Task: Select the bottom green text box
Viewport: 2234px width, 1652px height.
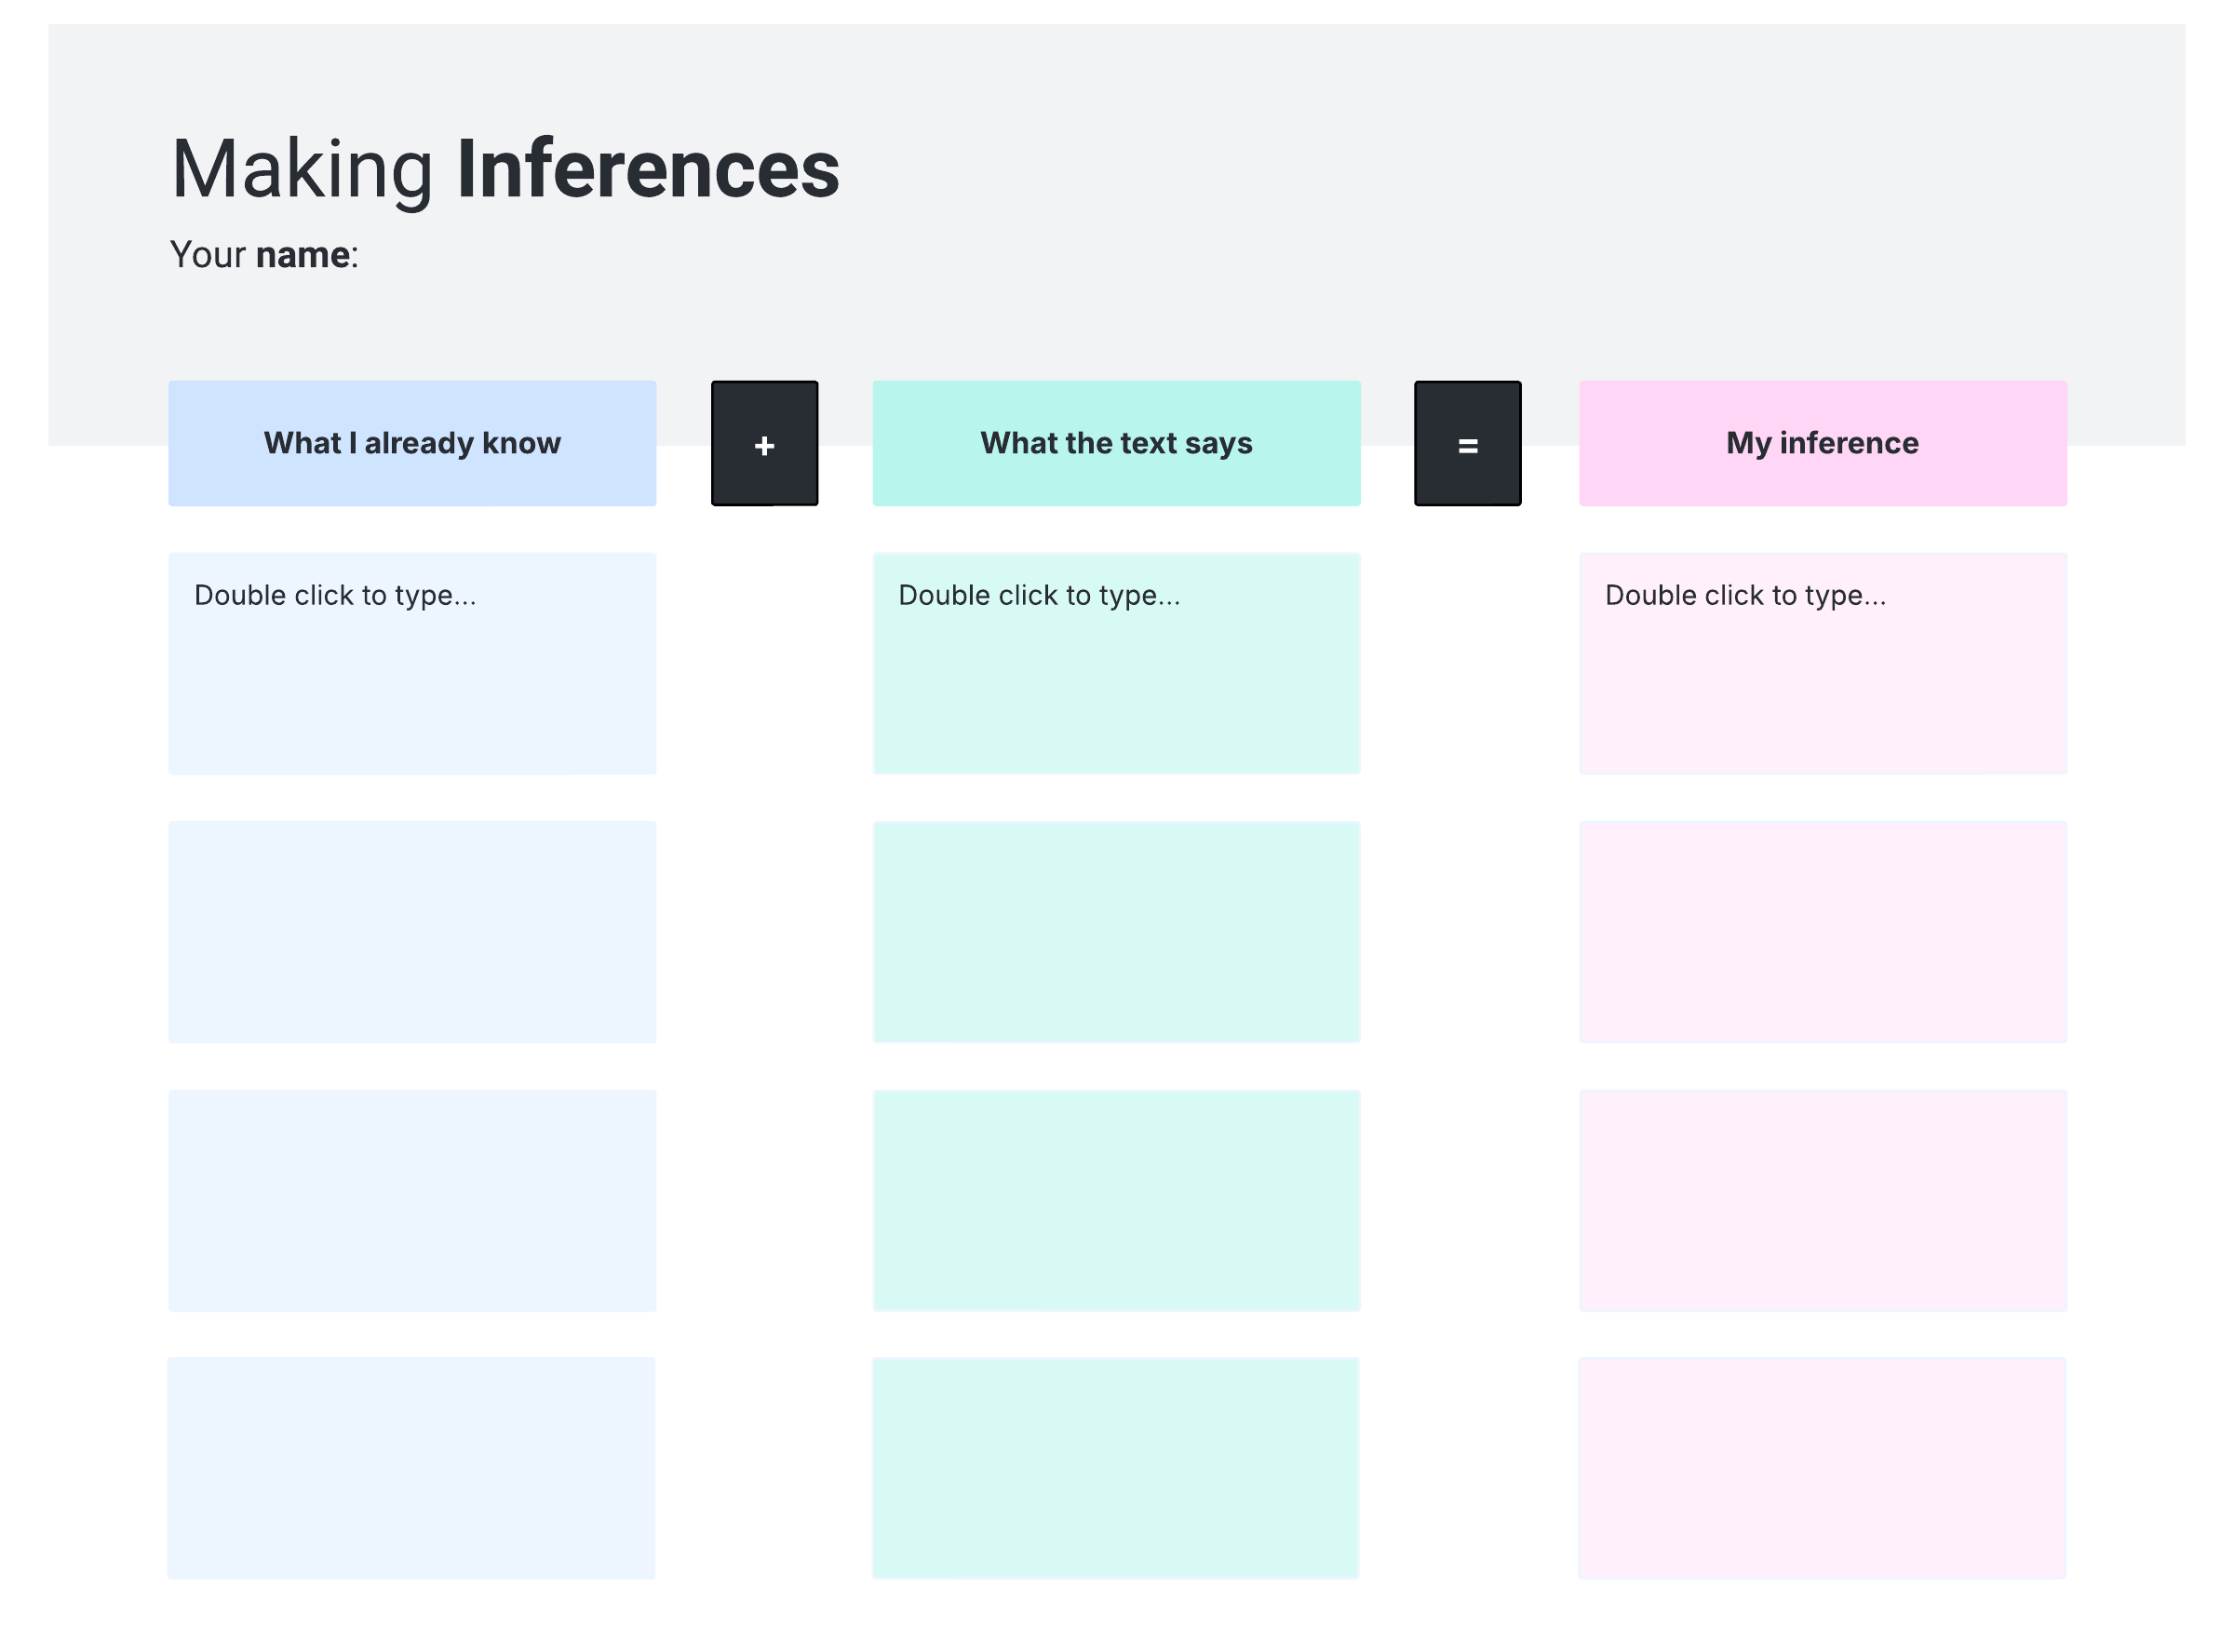Action: pyautogui.click(x=1116, y=1468)
